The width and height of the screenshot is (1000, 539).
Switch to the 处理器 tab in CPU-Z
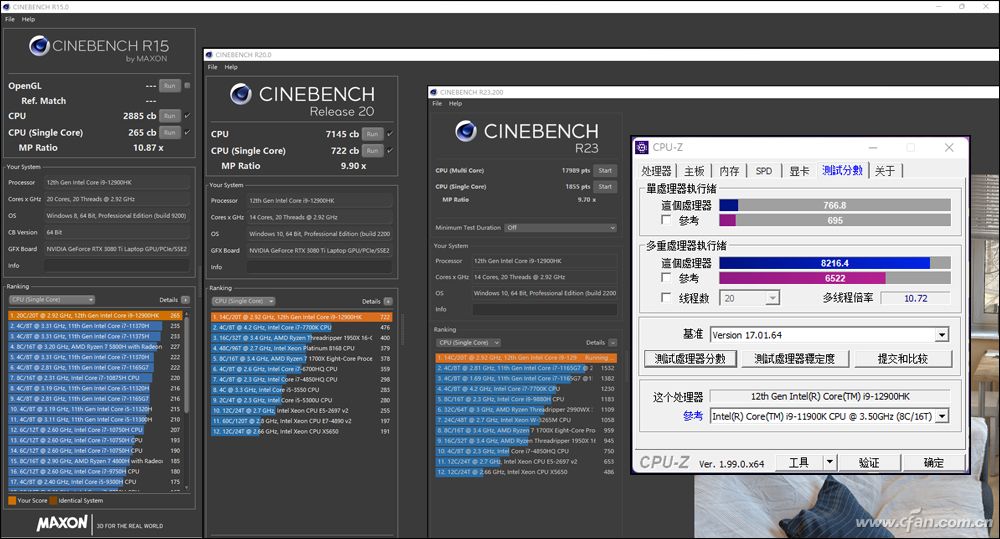[656, 171]
